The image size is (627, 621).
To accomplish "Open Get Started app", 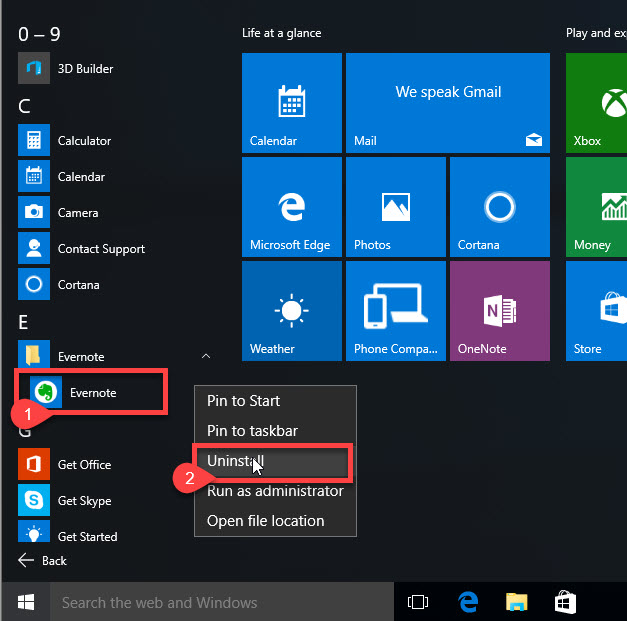I will click(x=68, y=532).
